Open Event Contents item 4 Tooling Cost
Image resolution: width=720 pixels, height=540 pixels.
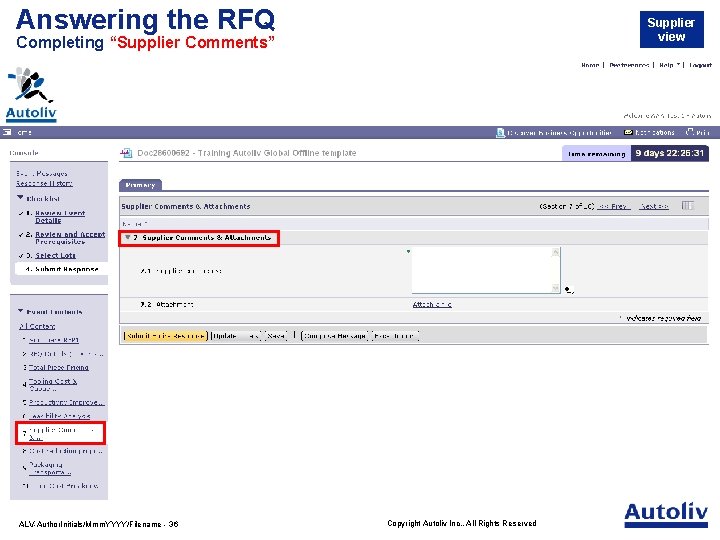click(x=53, y=385)
